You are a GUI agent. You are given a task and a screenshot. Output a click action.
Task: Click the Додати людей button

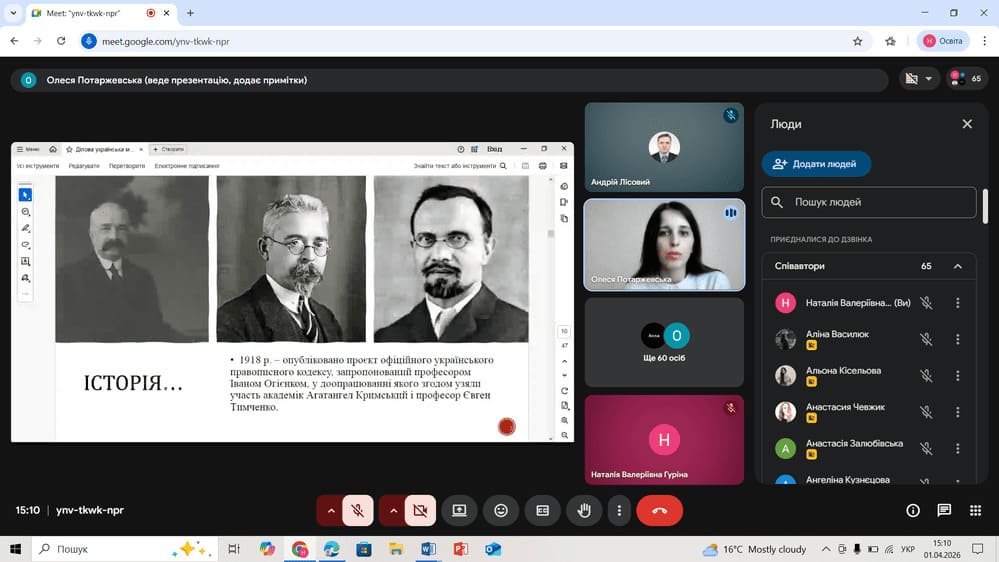click(x=816, y=164)
